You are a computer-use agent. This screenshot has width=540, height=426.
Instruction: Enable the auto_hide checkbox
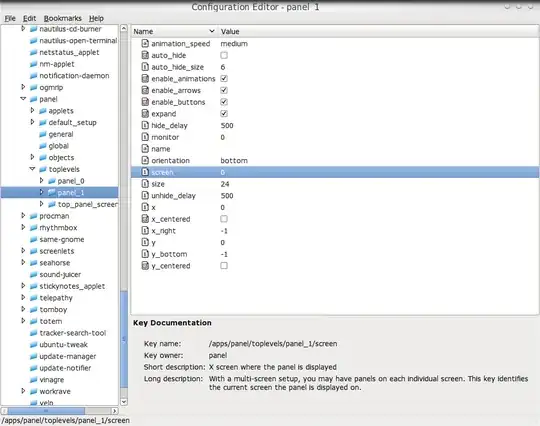click(x=224, y=55)
